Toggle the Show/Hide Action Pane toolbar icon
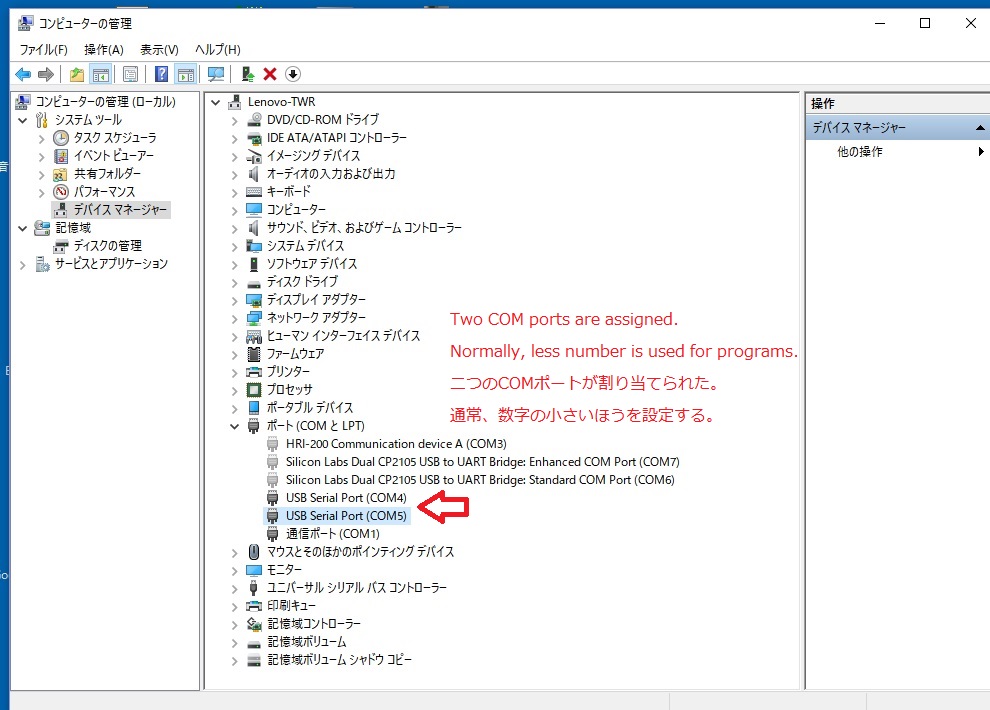This screenshot has width=990, height=710. click(x=186, y=74)
